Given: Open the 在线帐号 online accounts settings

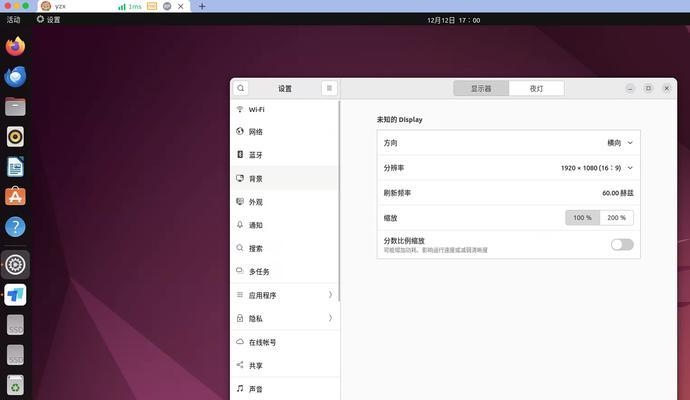Looking at the screenshot, I should [285, 342].
